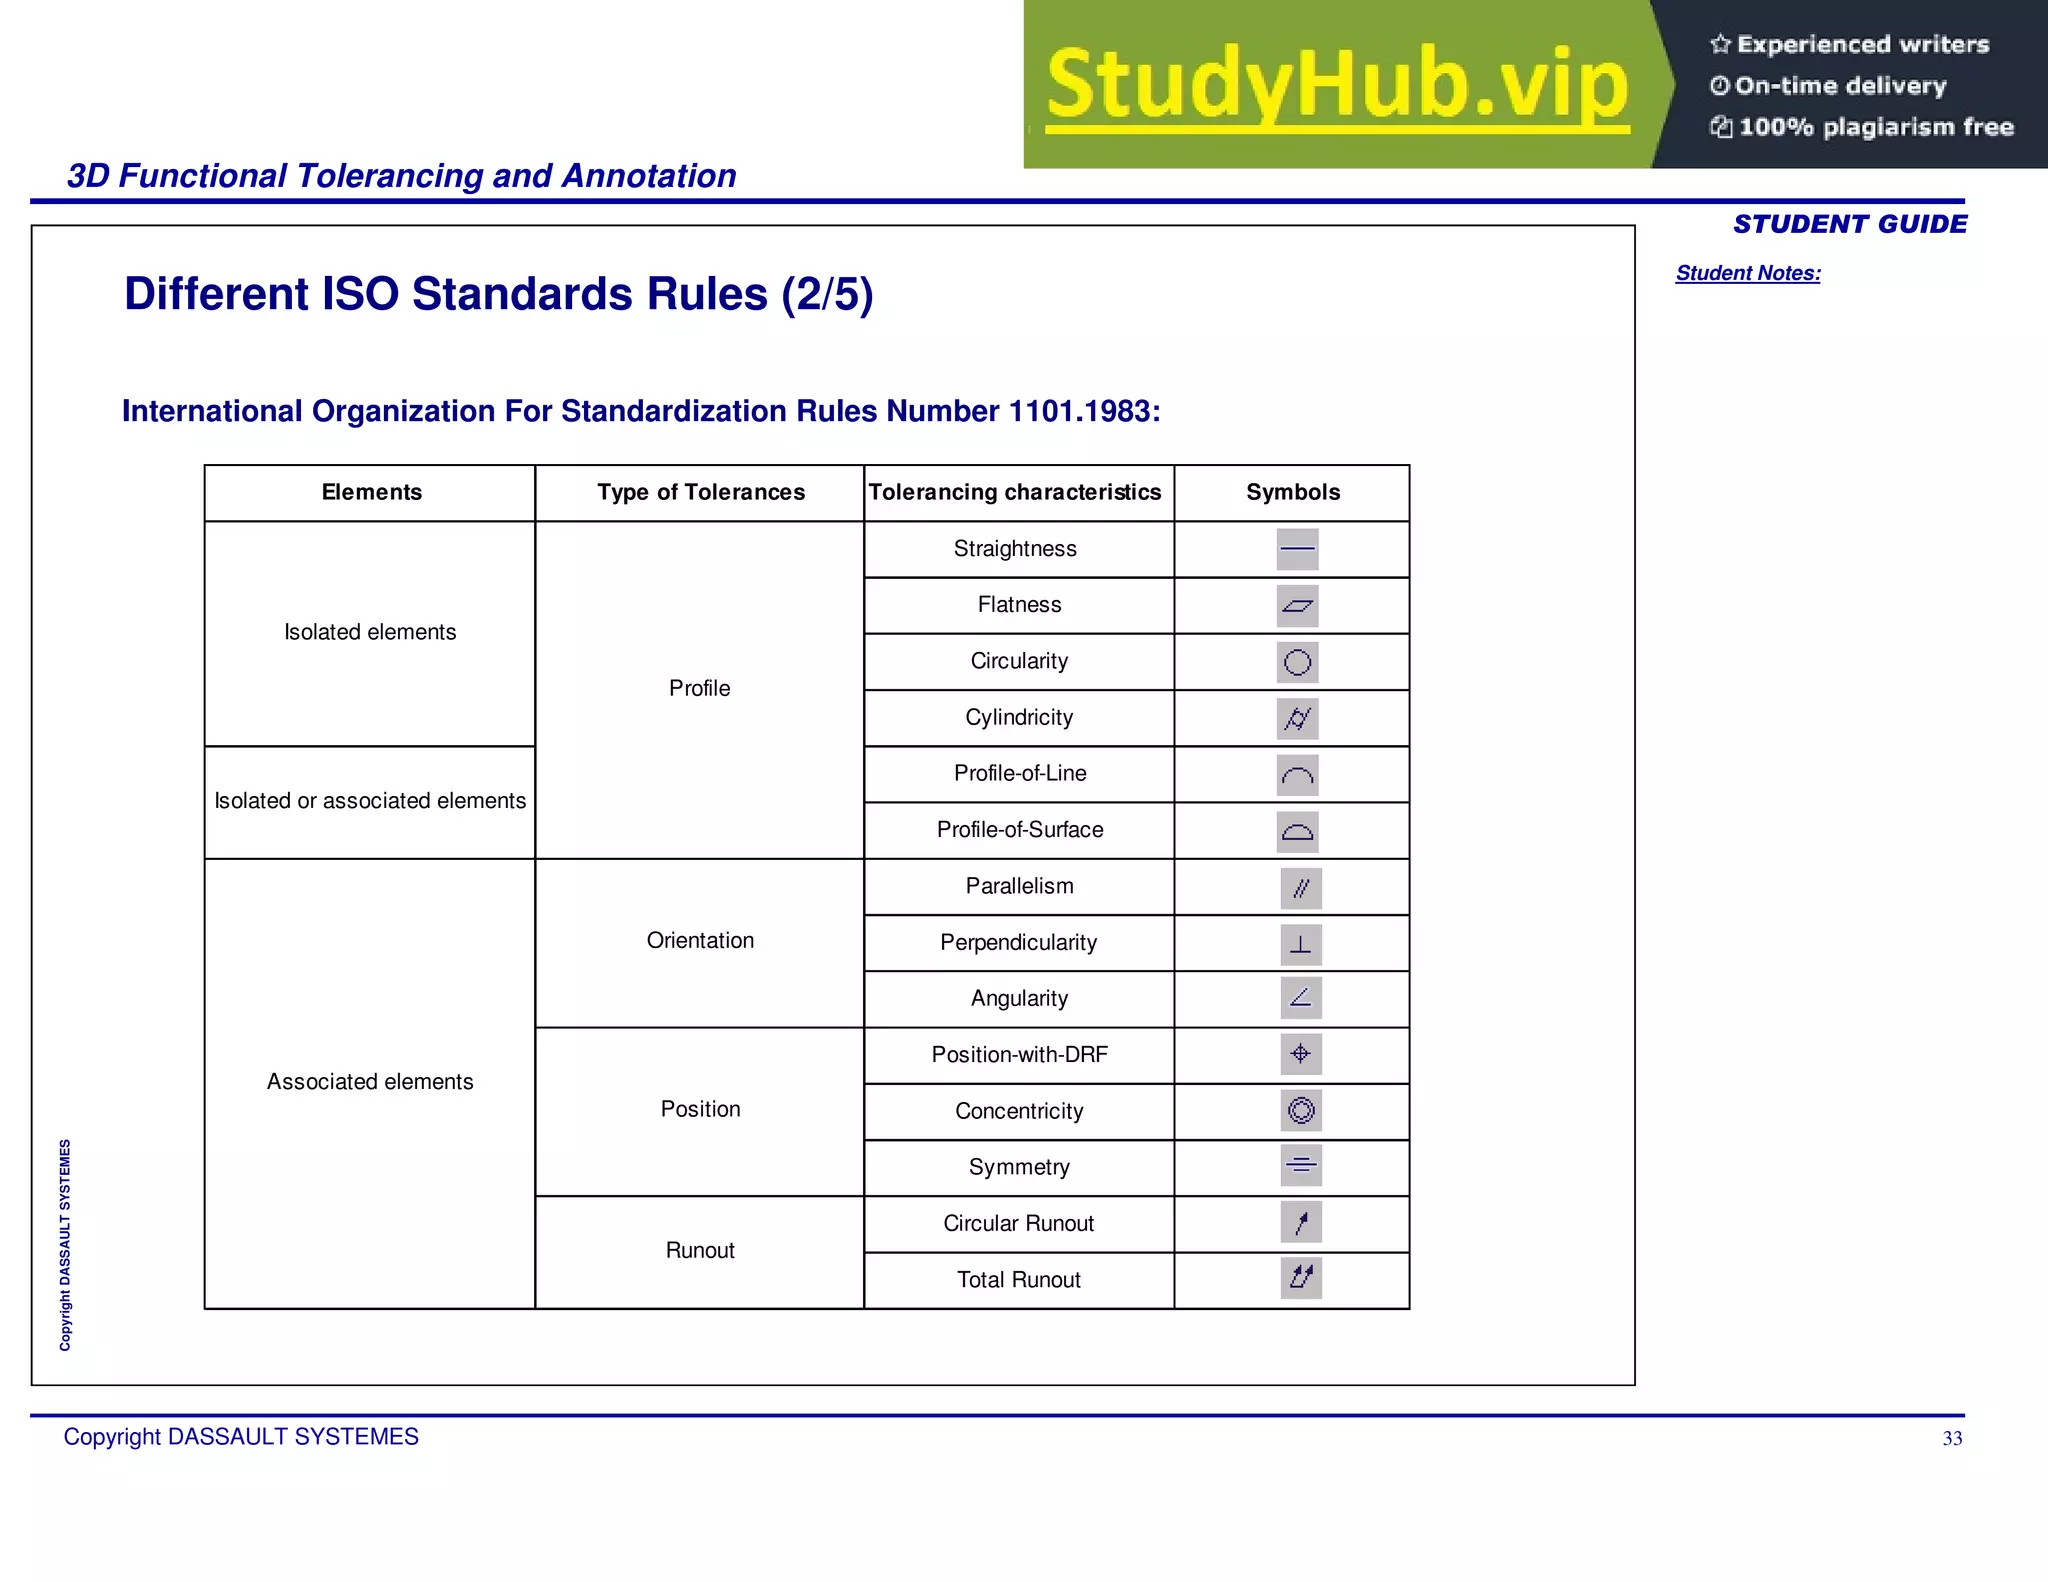Click the Student Notes underlined heading

coord(1747,273)
